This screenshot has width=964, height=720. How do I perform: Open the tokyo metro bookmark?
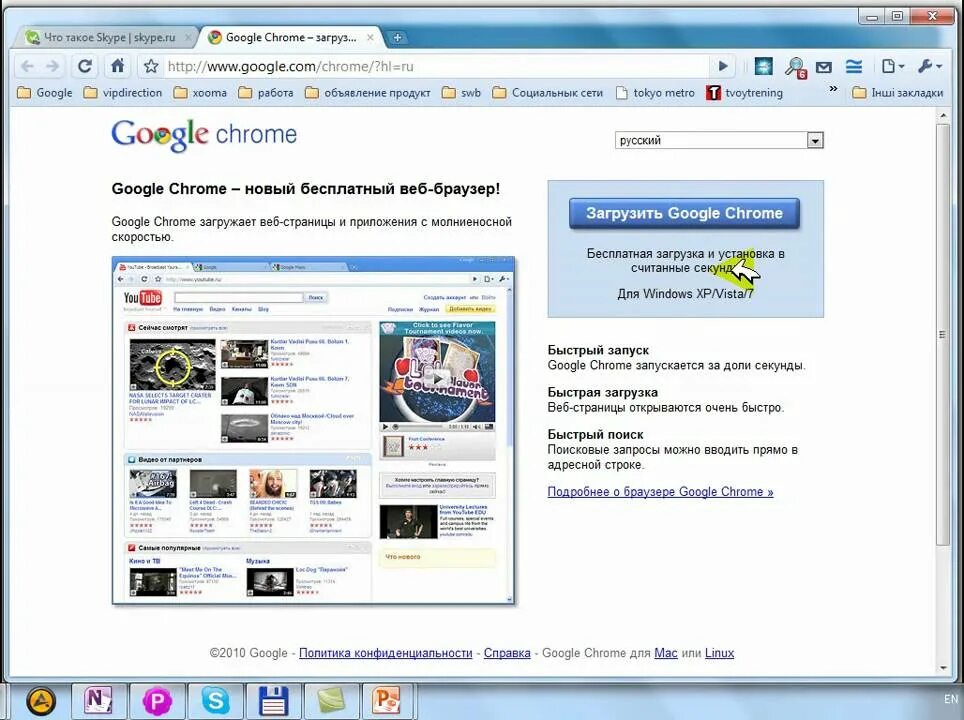point(655,93)
